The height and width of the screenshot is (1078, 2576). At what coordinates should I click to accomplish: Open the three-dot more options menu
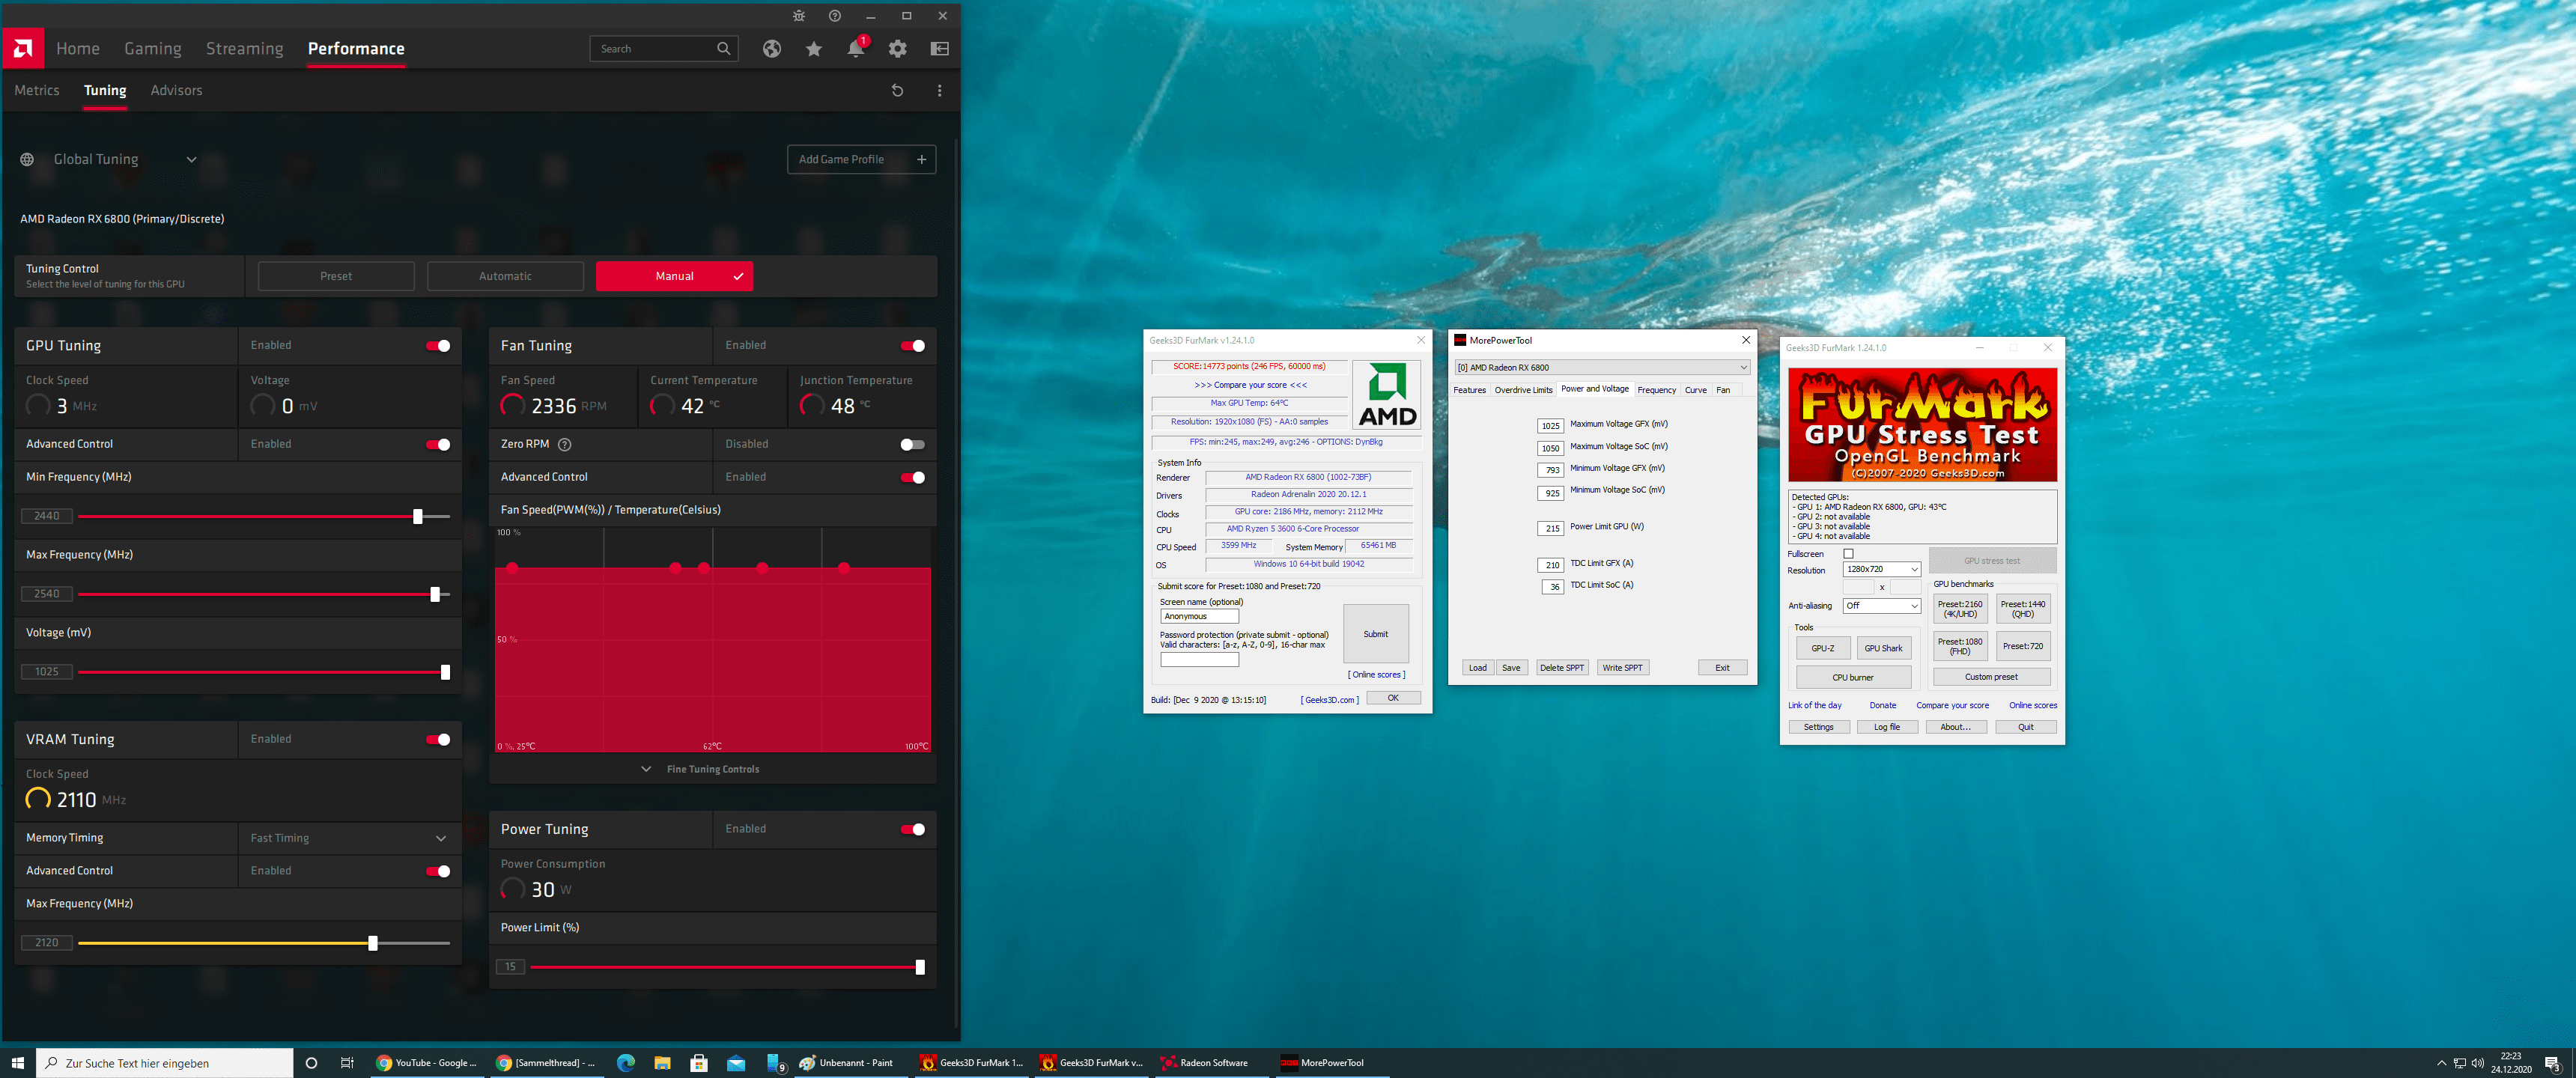click(939, 91)
